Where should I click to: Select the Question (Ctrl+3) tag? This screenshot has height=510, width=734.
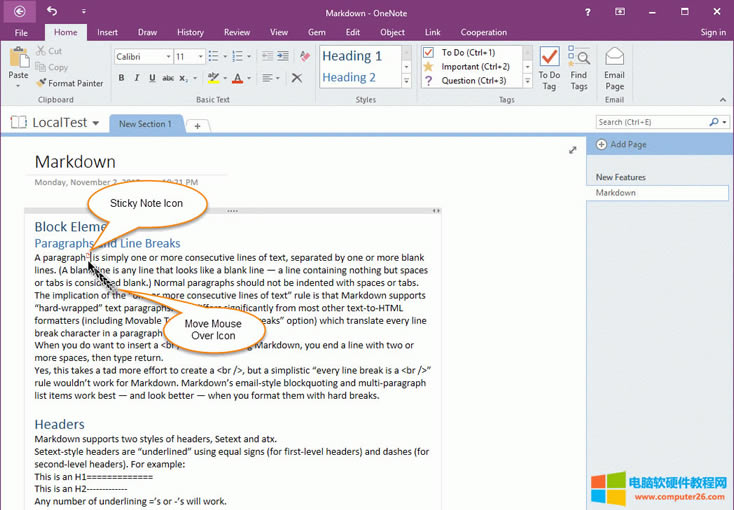(x=429, y=80)
